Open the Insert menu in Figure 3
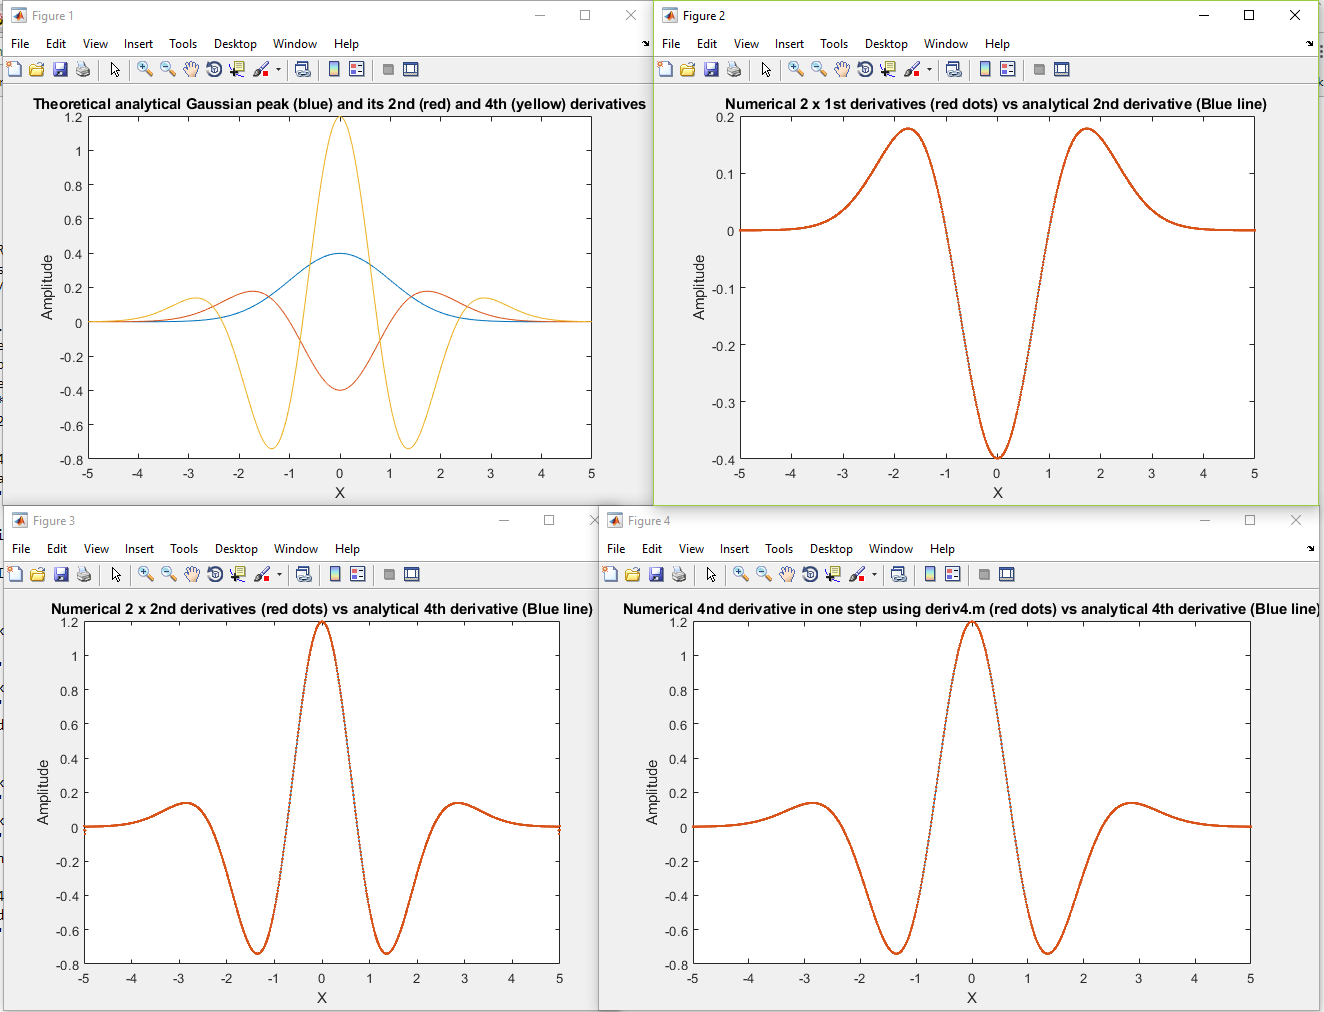Screen dimensions: 1324x1012 tap(139, 549)
